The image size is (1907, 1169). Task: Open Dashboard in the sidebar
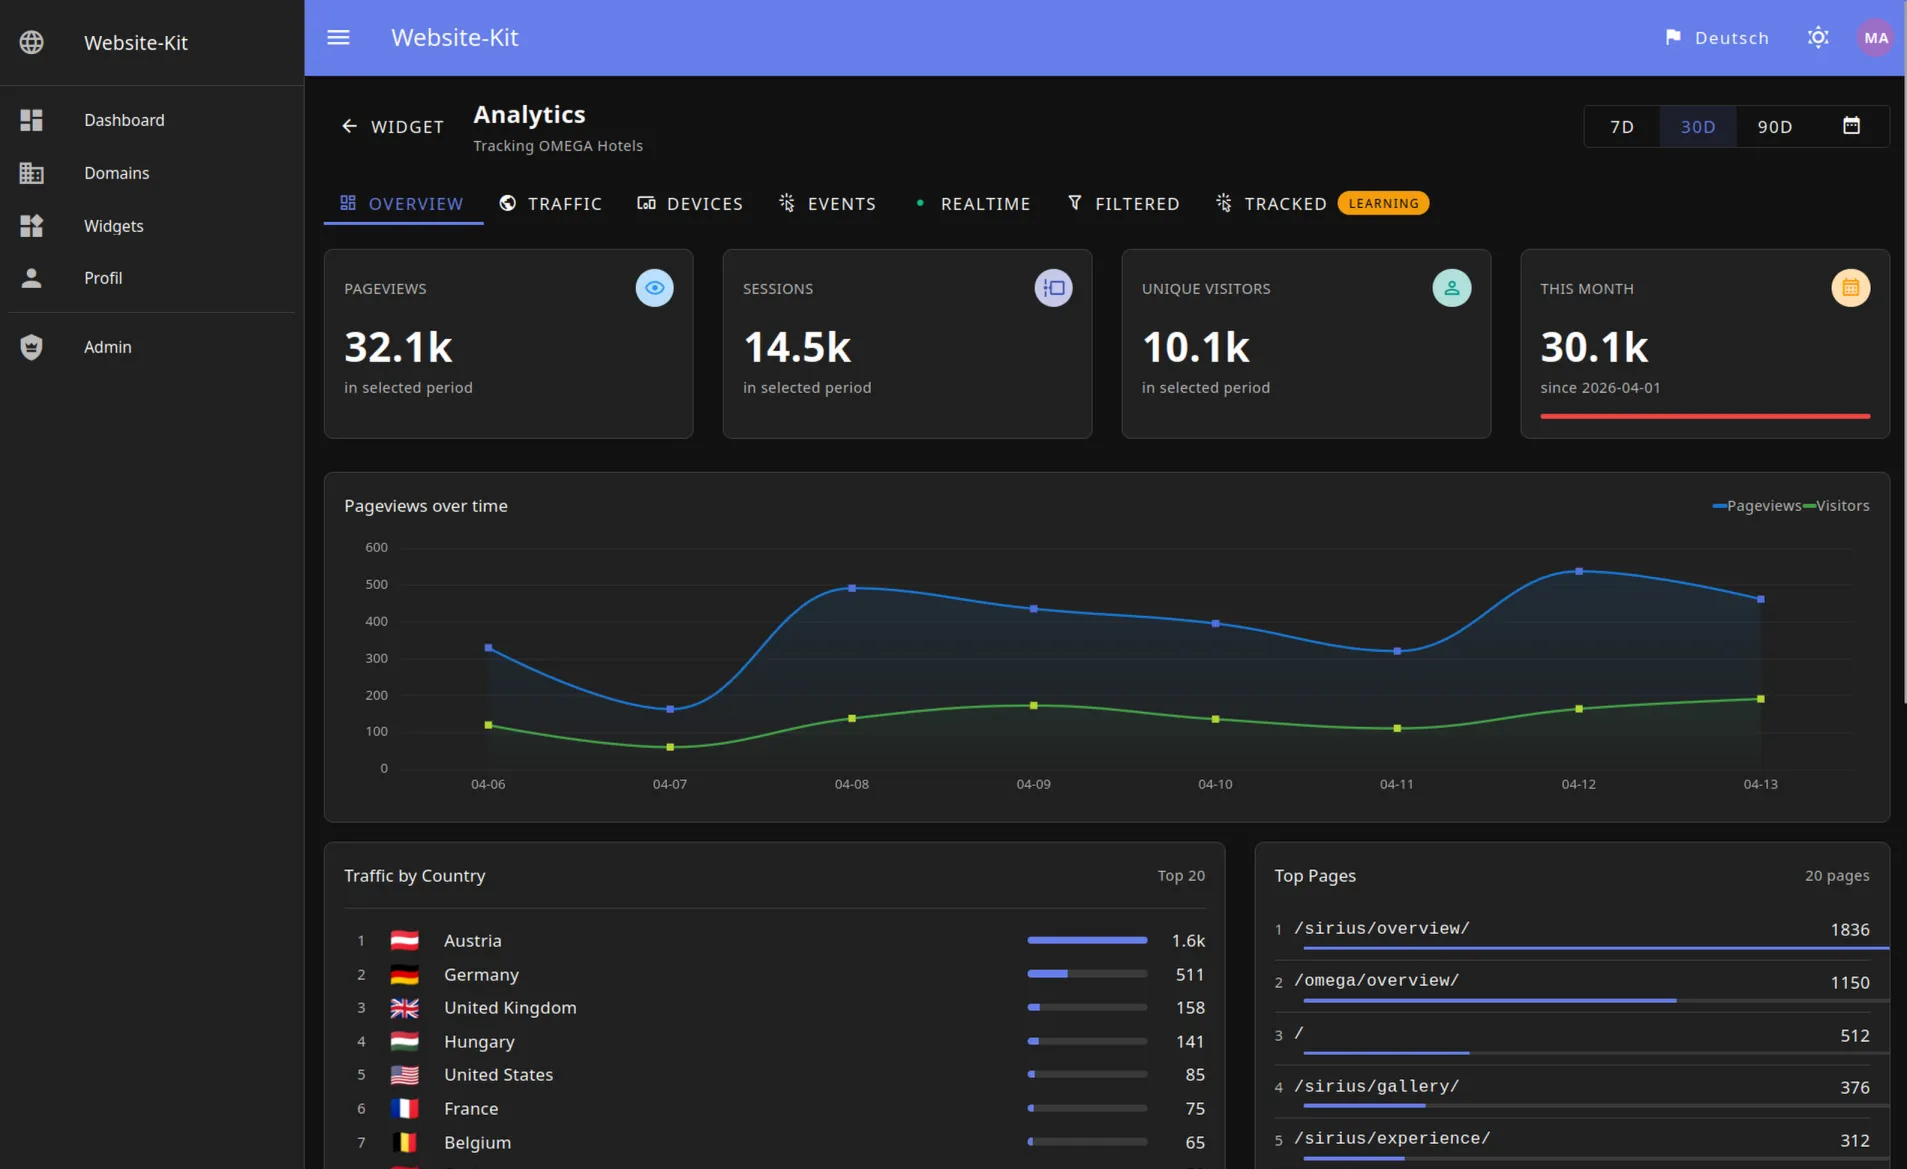152,120
